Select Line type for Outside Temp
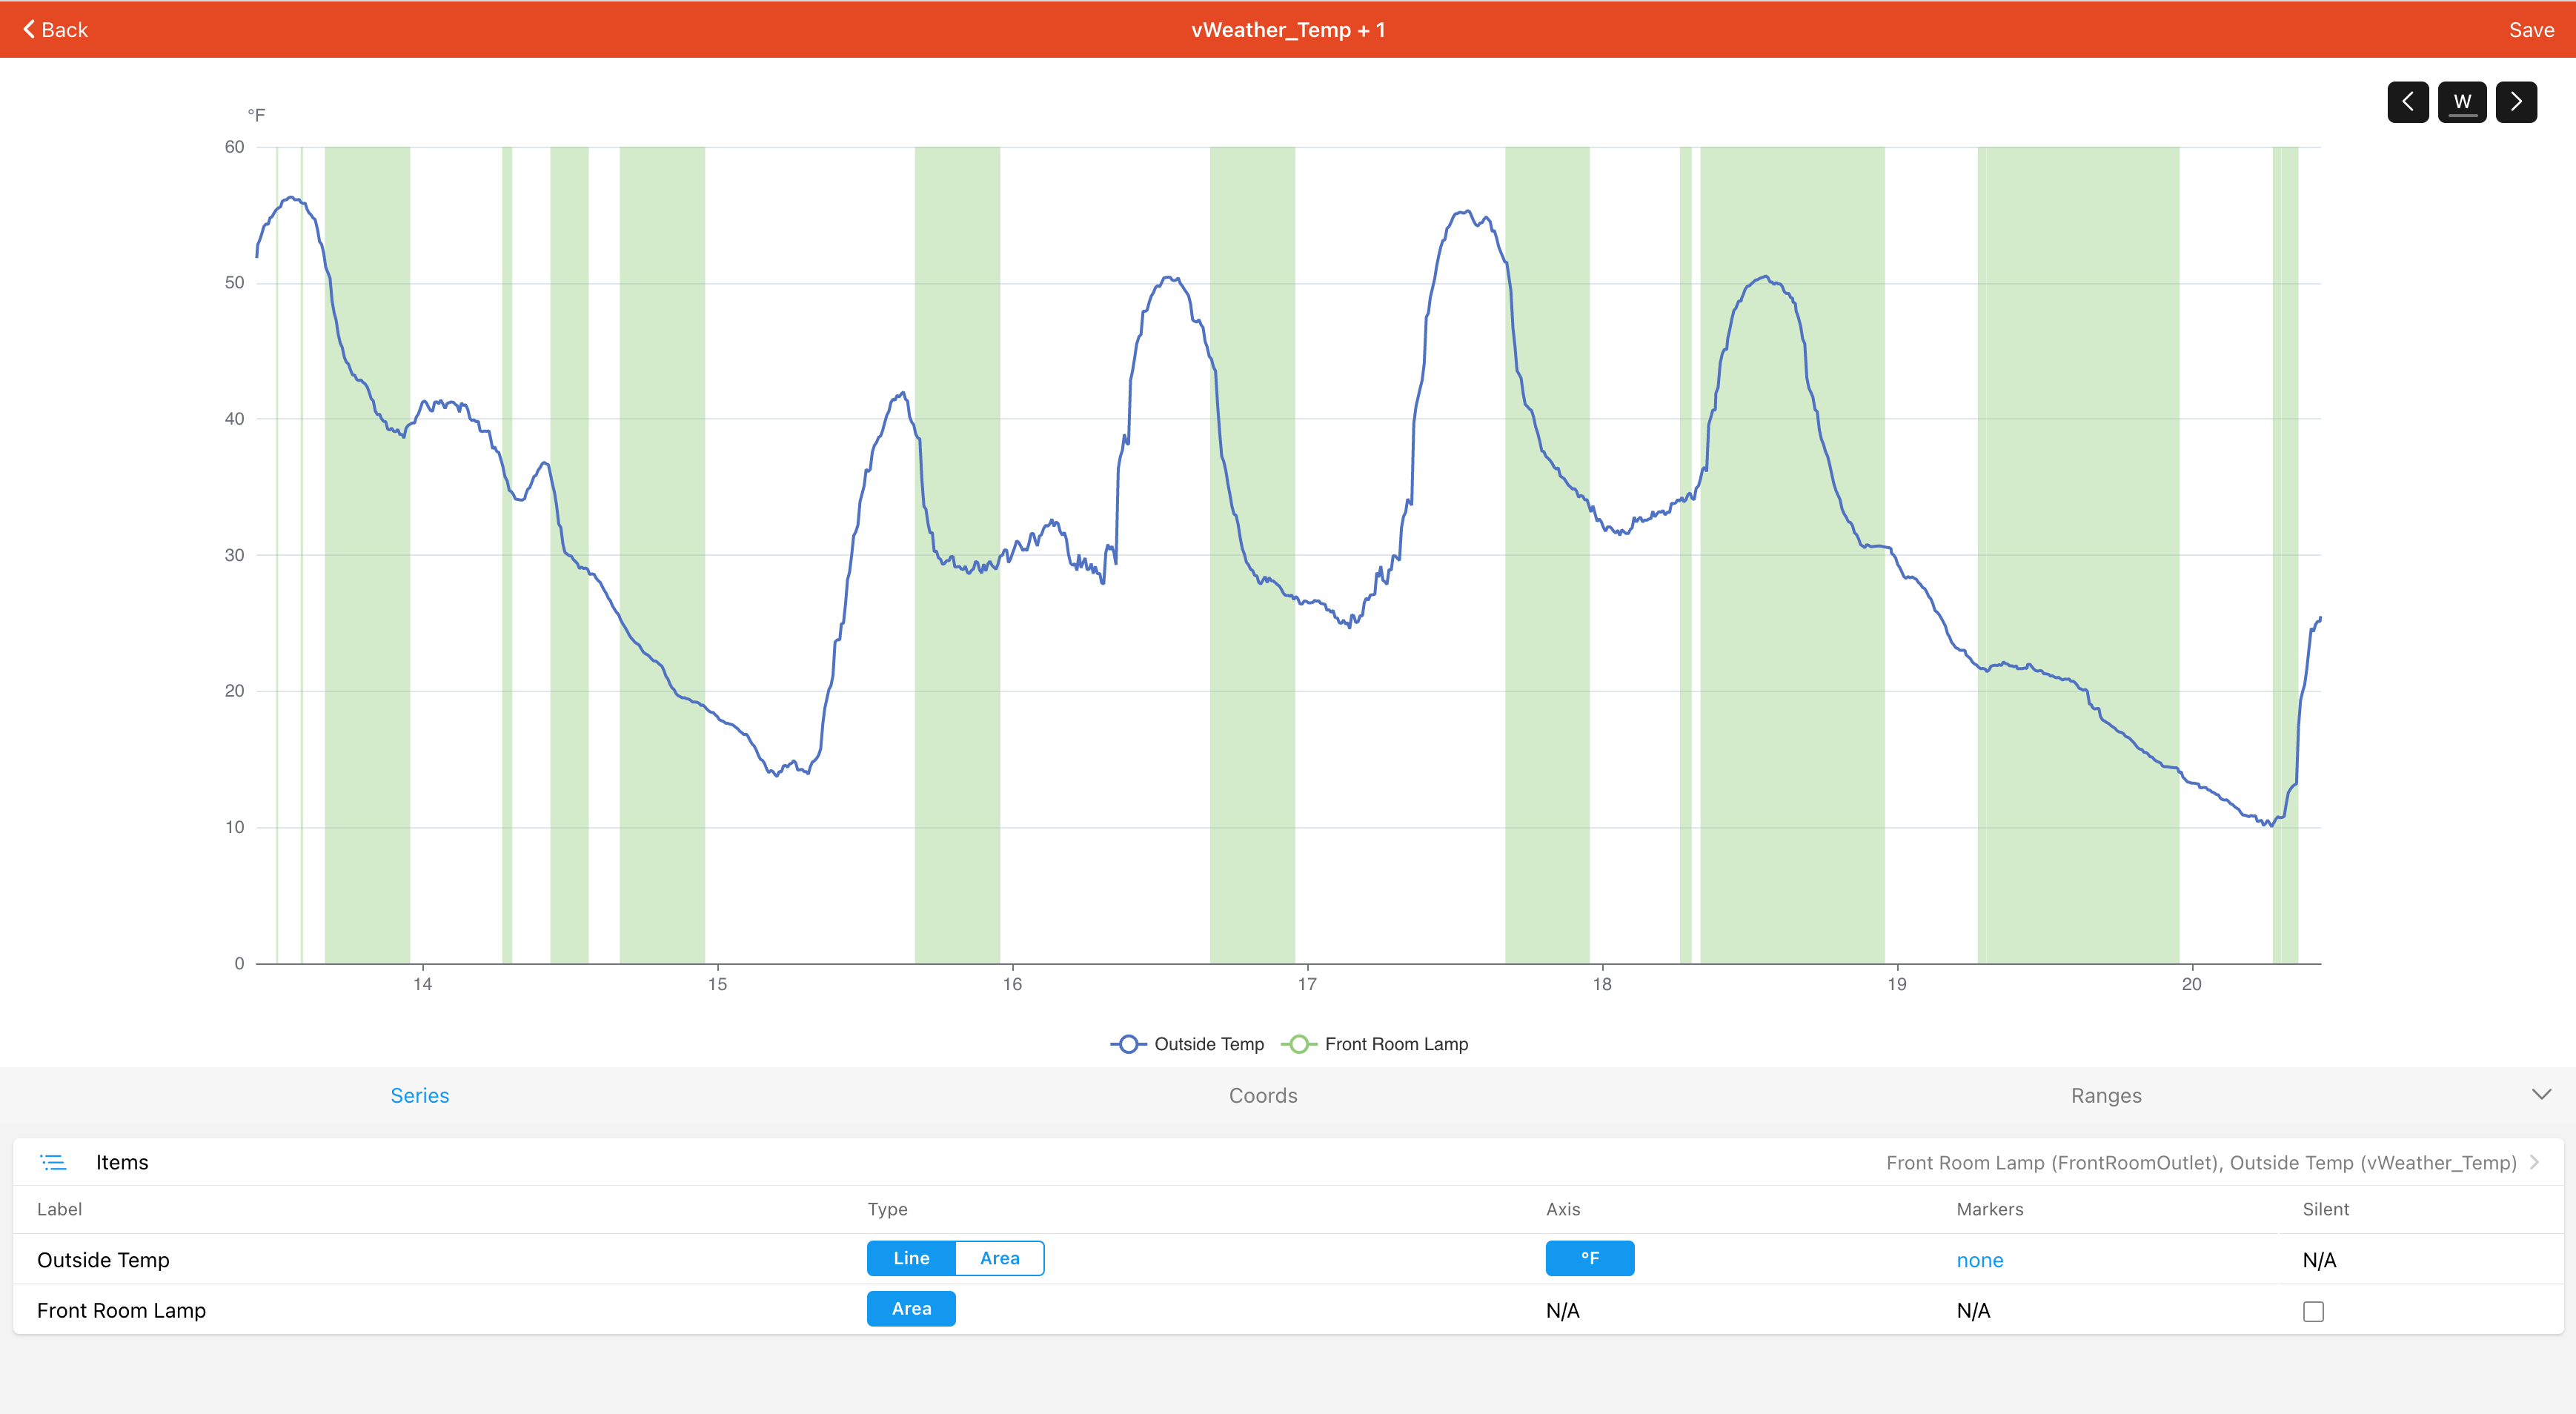Screen dimensions: 2576x1414 pyautogui.click(x=911, y=1258)
